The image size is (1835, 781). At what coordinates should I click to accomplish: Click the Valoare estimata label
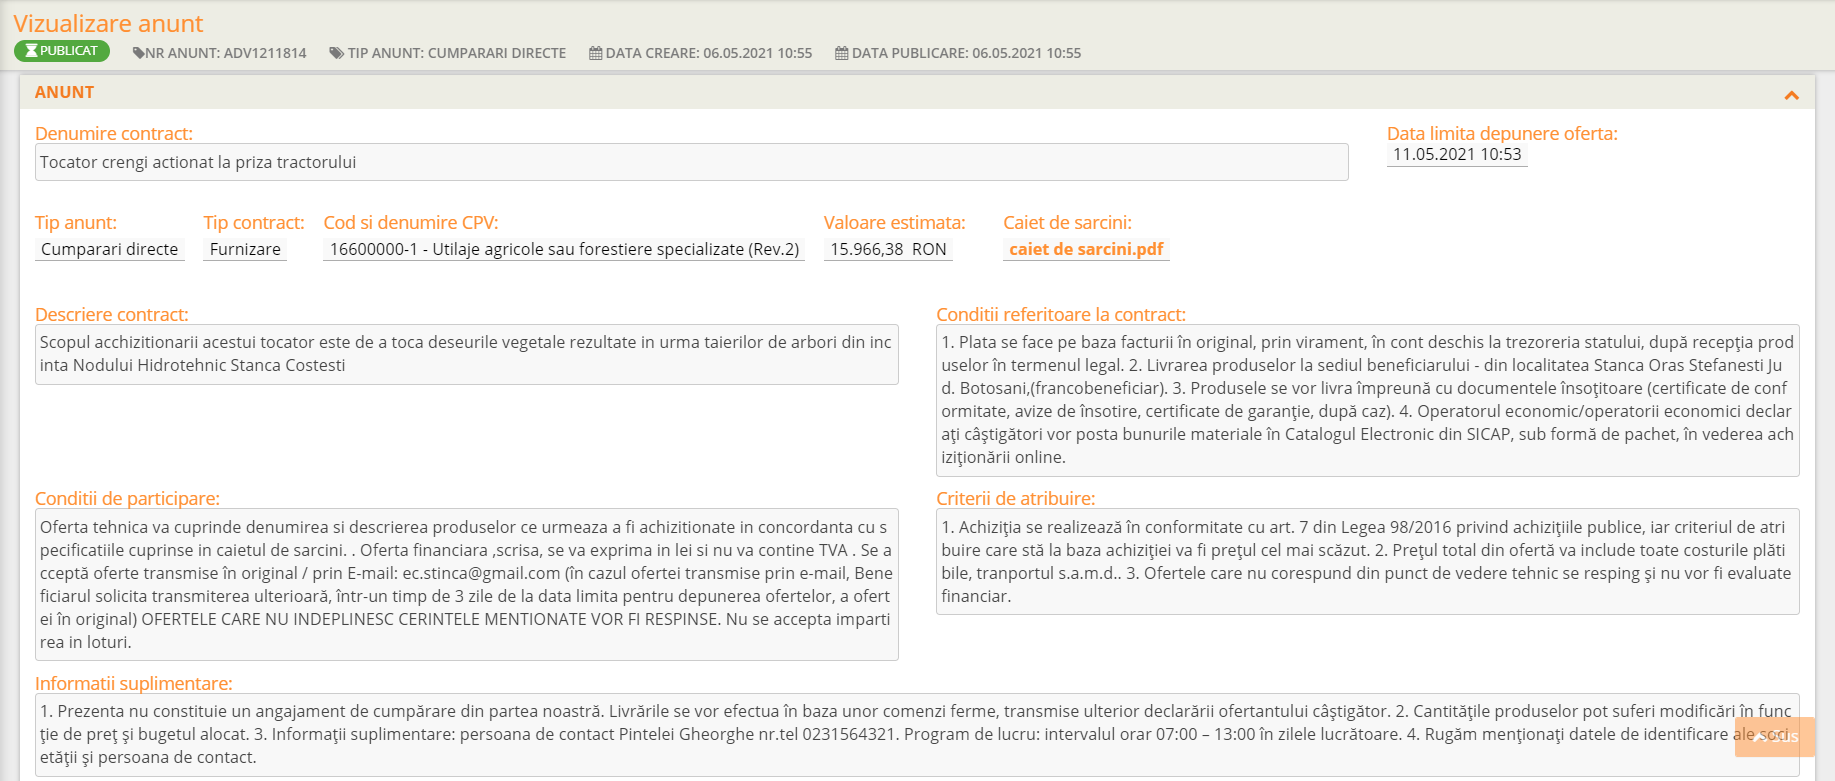(895, 223)
